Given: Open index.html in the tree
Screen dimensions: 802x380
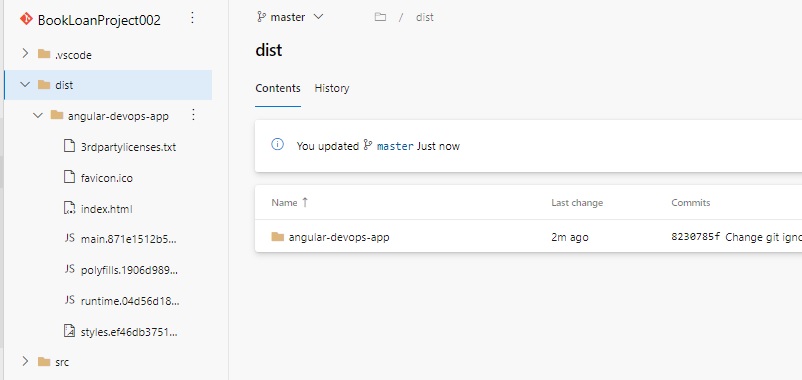Looking at the screenshot, I should [107, 209].
